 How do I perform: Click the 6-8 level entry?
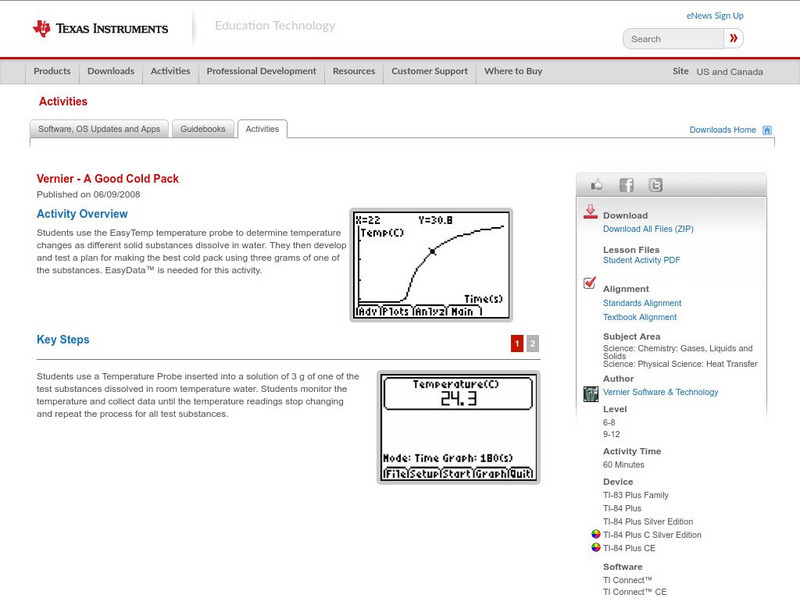coord(609,422)
